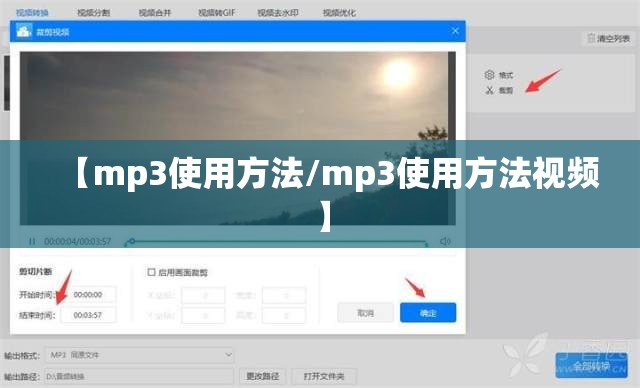Open the 视频优化 tab

coord(339,13)
